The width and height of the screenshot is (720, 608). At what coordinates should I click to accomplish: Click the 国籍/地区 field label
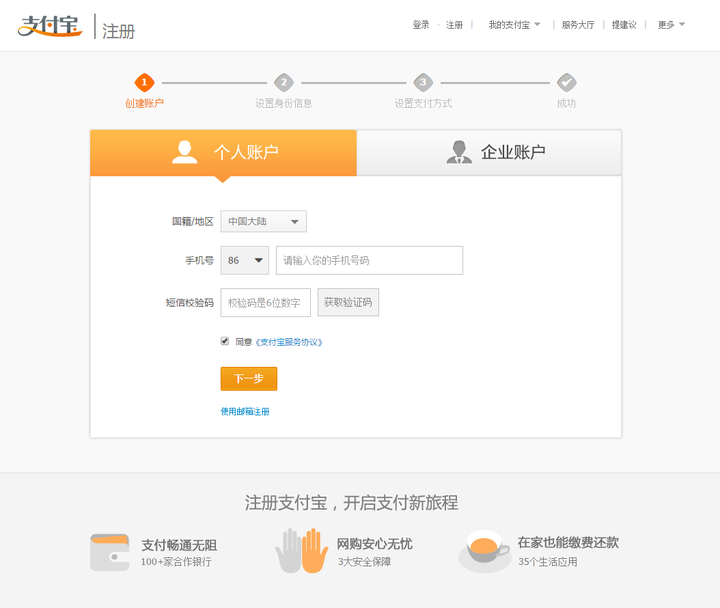pos(193,221)
